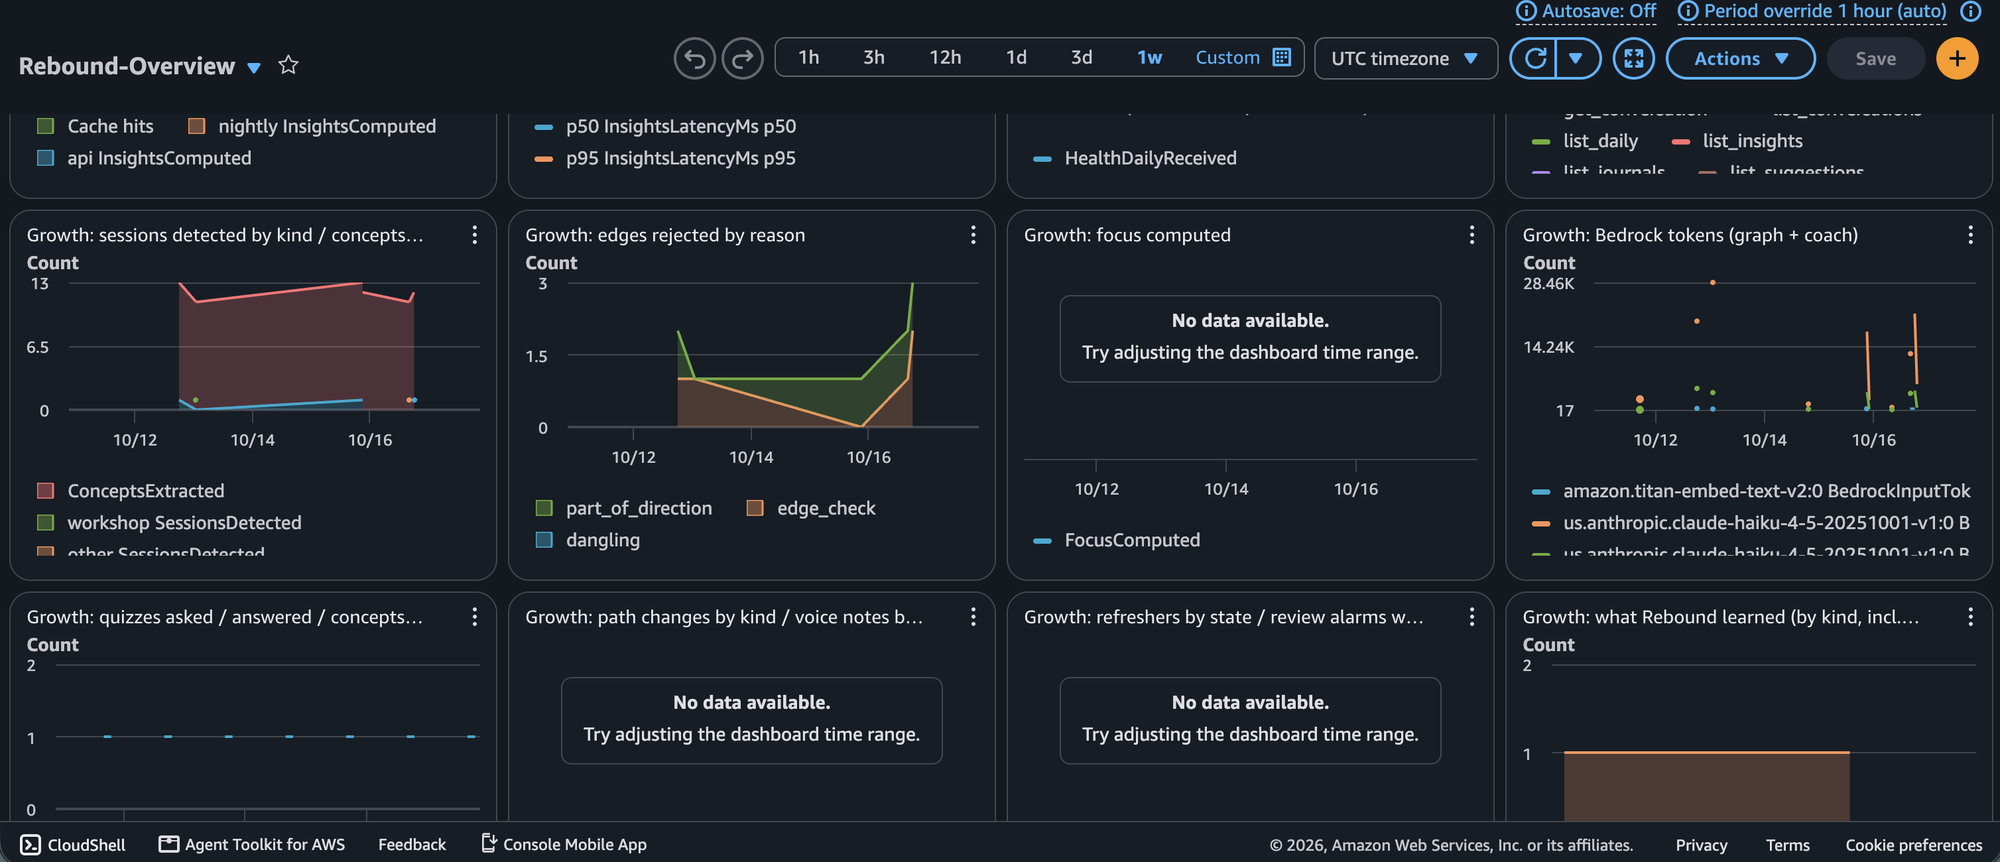Toggle the dangling legend series
Viewport: 2000px width, 862px height.
(x=588, y=540)
